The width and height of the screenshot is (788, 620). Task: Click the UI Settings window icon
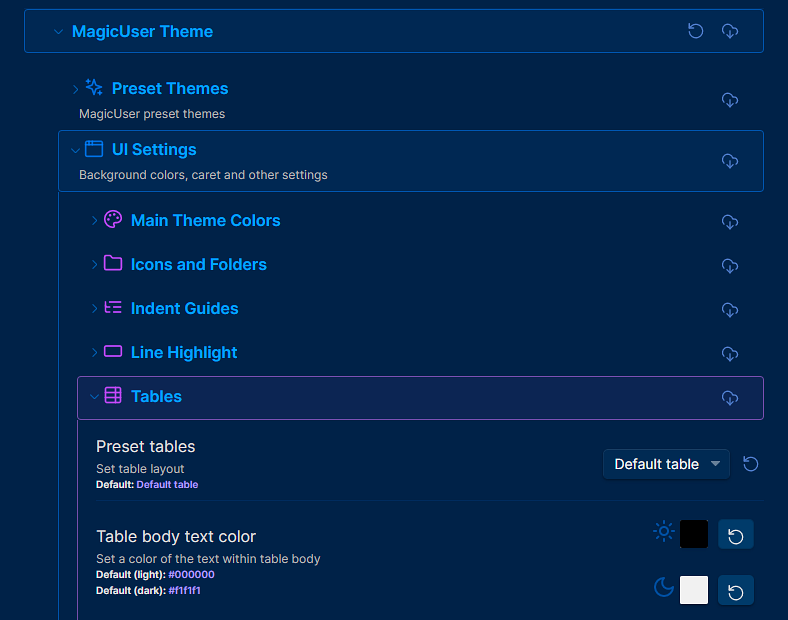94,149
